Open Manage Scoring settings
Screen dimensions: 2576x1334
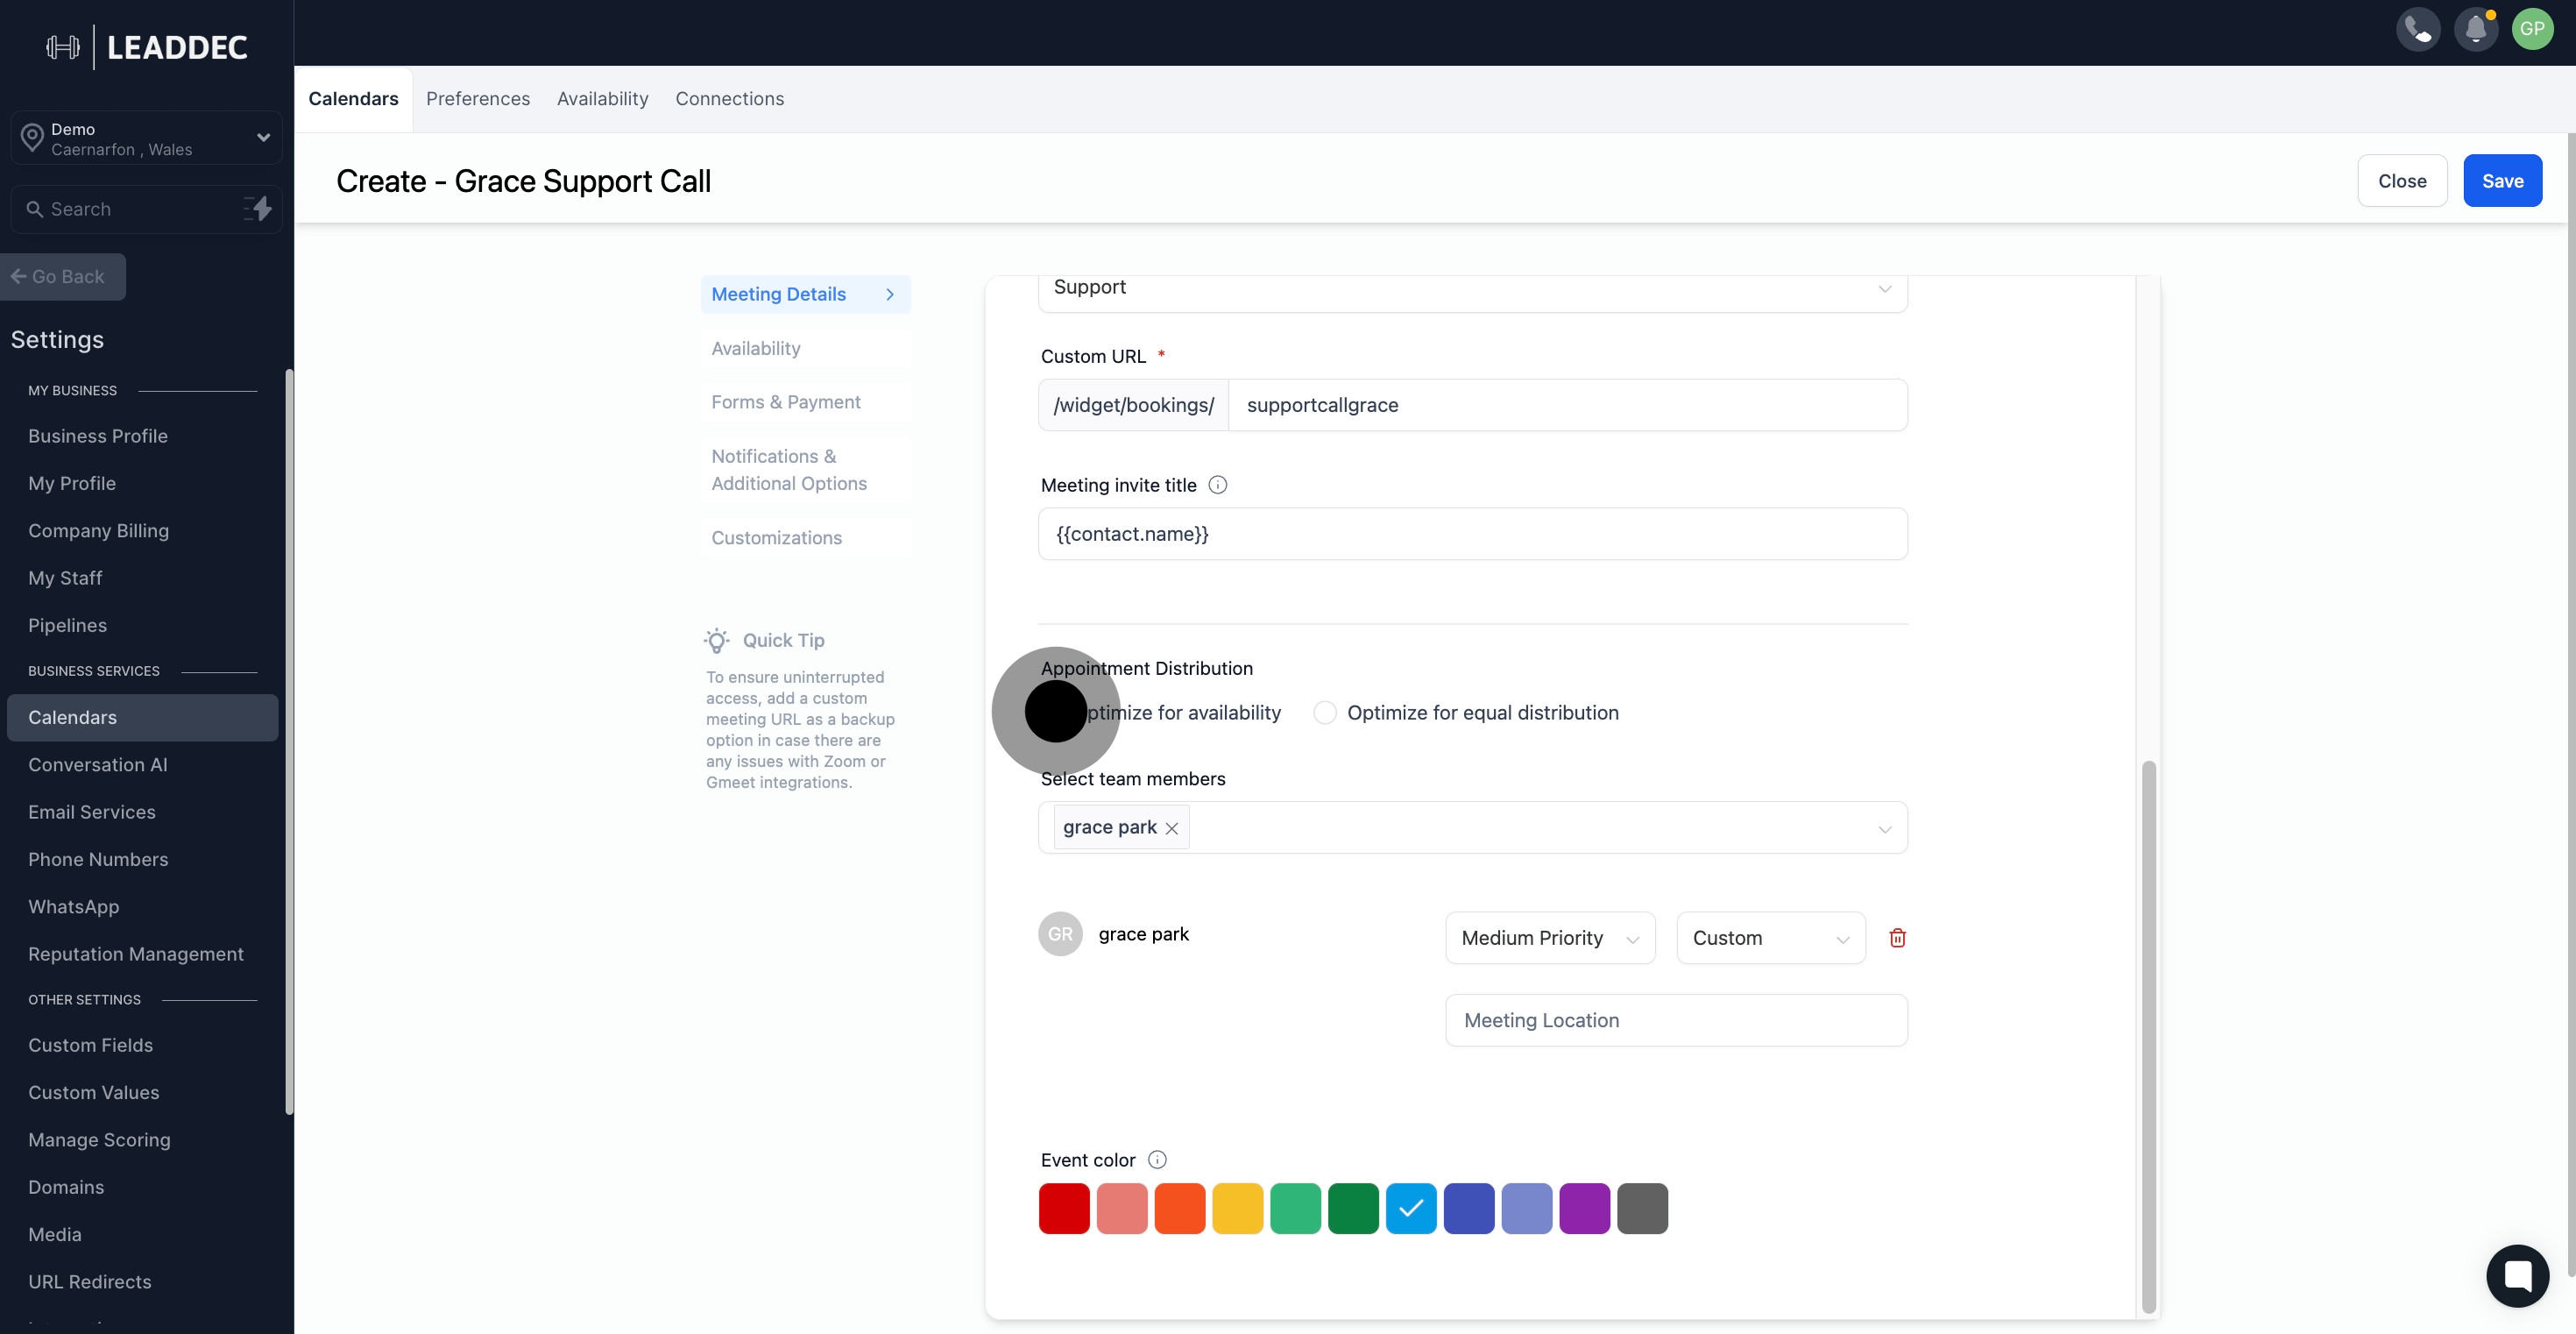click(x=99, y=1140)
